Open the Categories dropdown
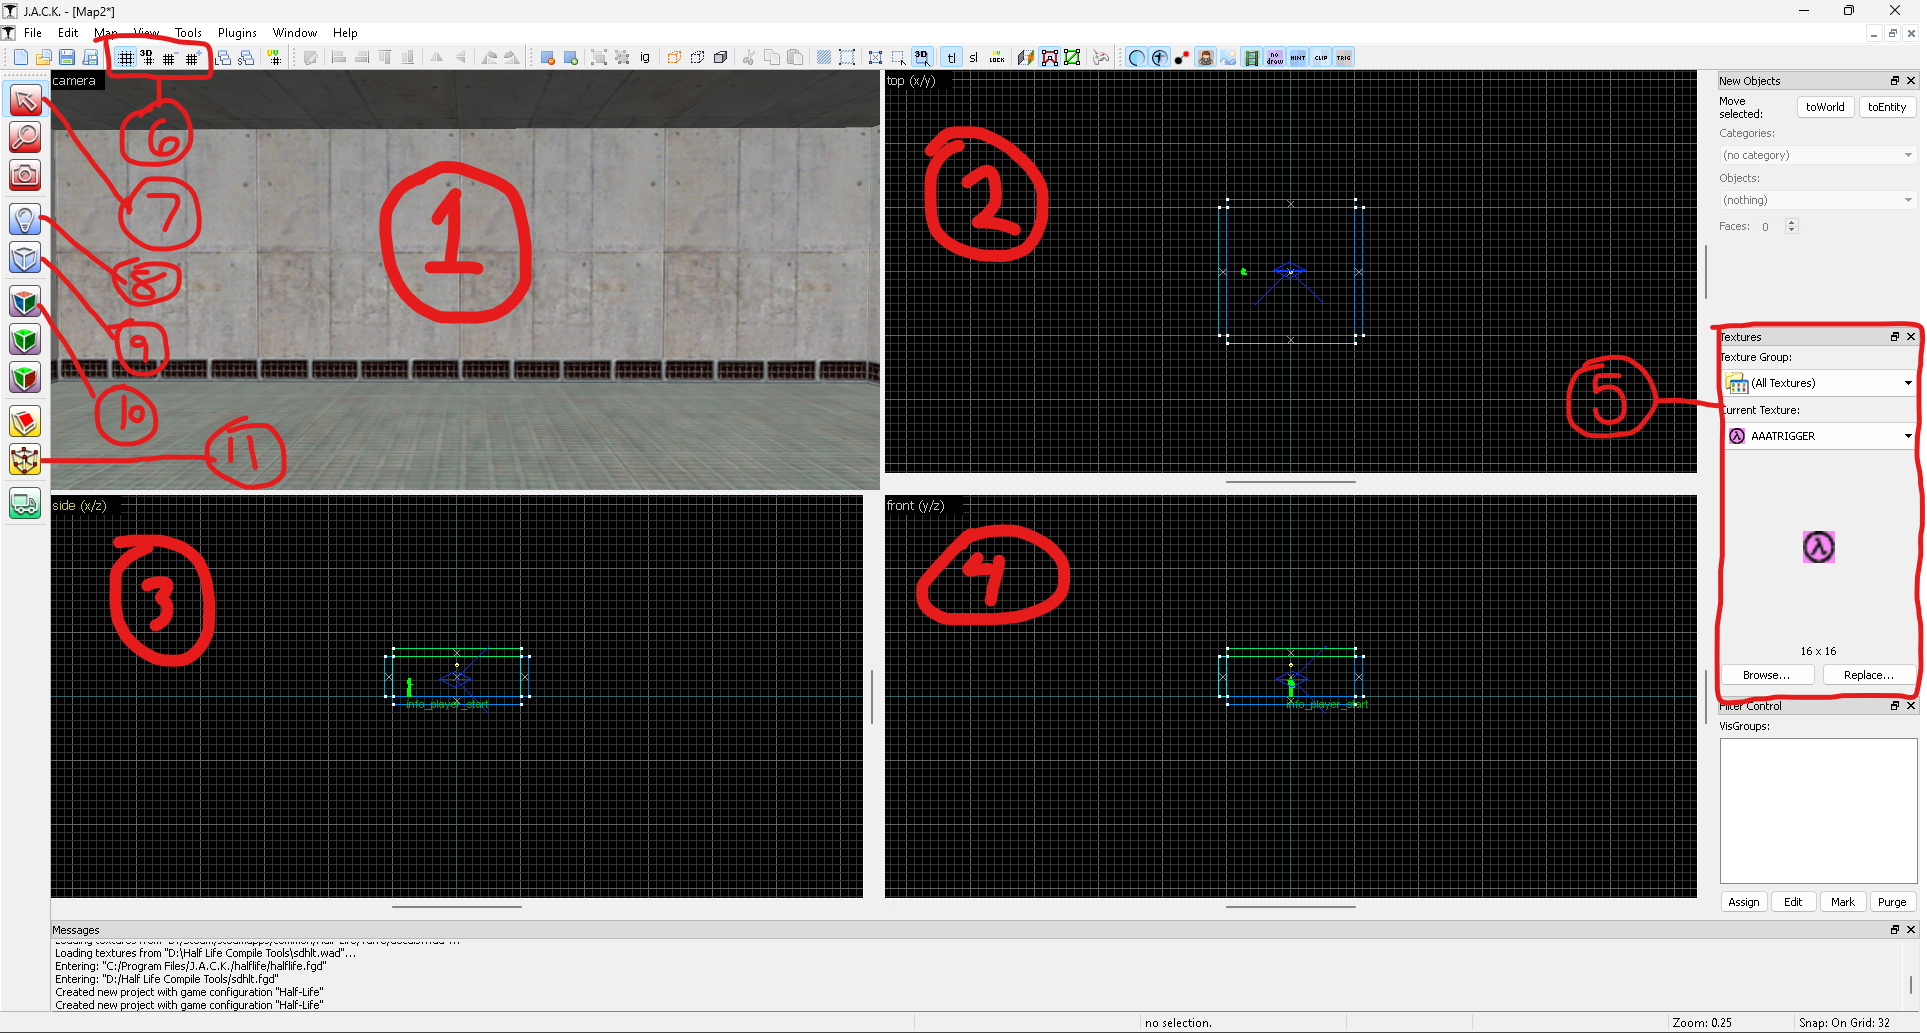The width and height of the screenshot is (1927, 1033). click(x=1817, y=155)
